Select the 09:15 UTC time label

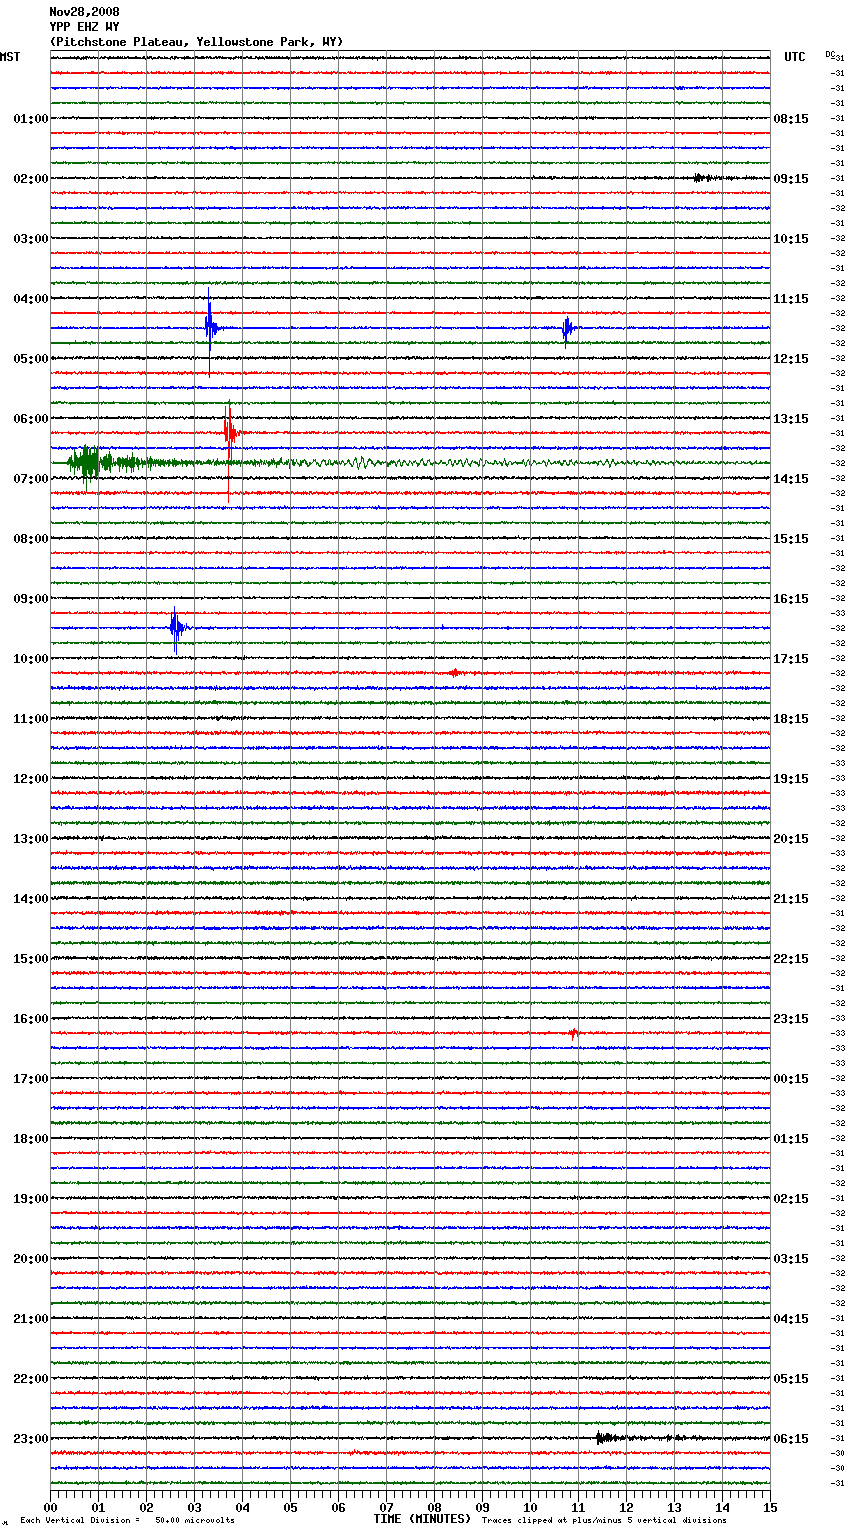click(791, 179)
